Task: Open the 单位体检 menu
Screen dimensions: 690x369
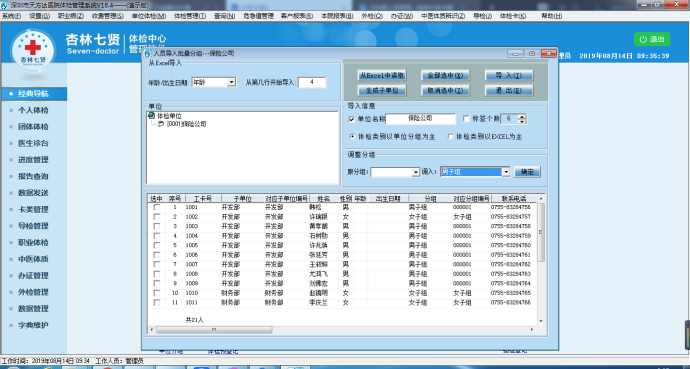Action: pos(149,16)
